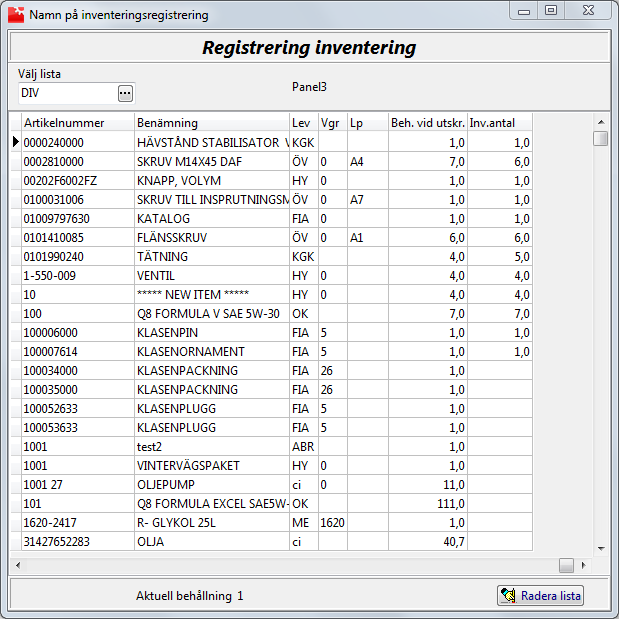Click the Lev cell ME
The image size is (619, 619).
point(304,522)
